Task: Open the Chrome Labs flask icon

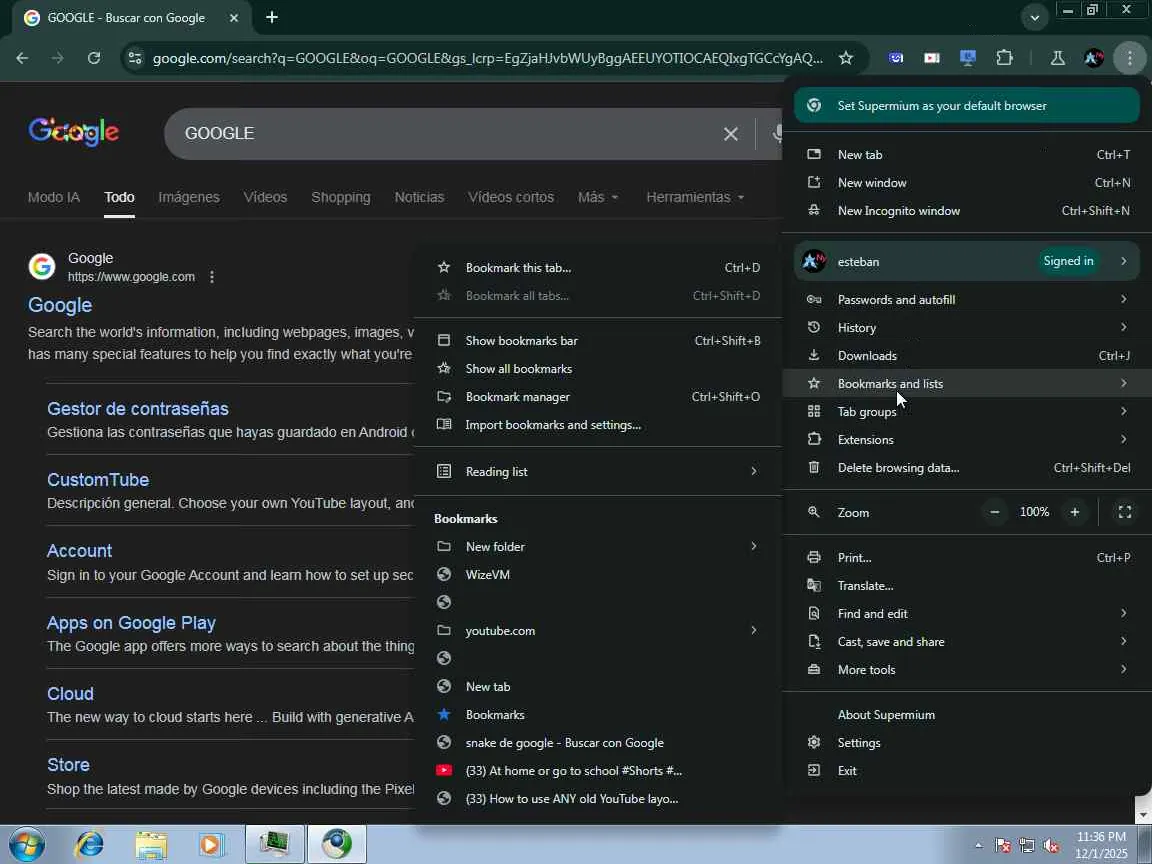Action: pyautogui.click(x=1057, y=58)
